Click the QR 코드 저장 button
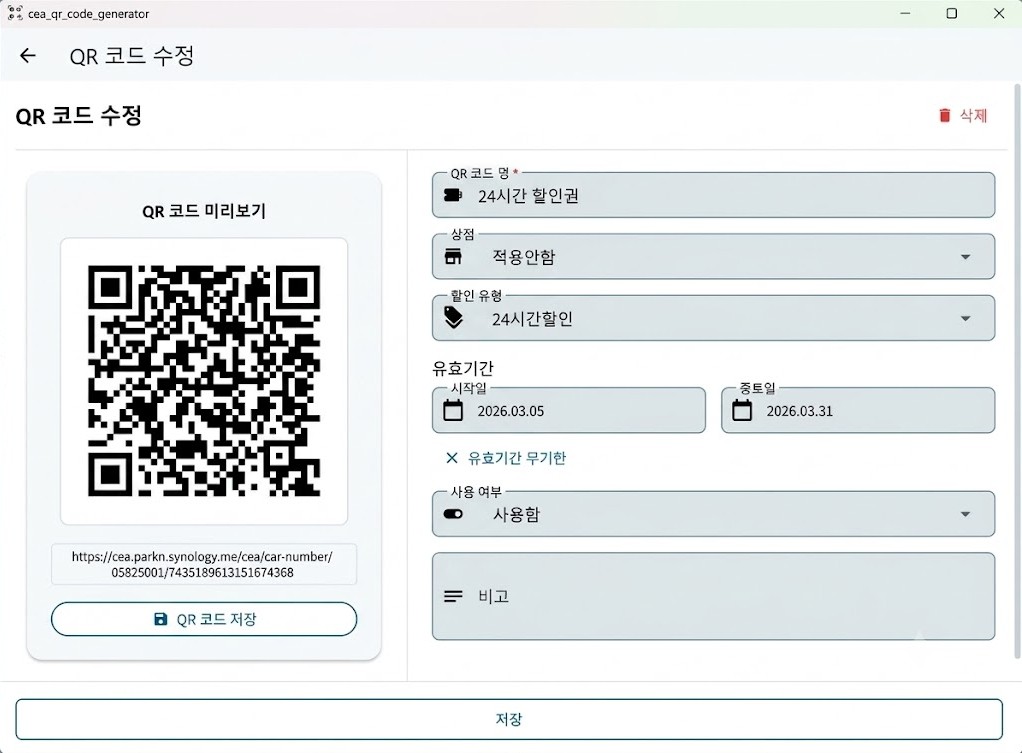 pyautogui.click(x=204, y=619)
